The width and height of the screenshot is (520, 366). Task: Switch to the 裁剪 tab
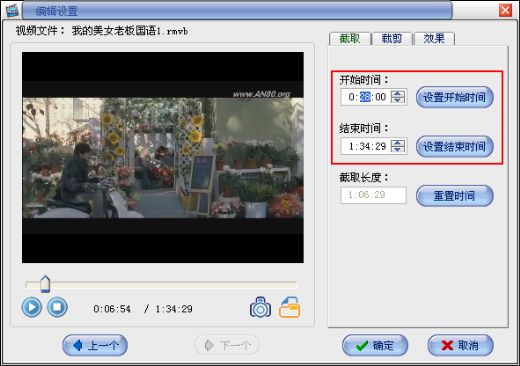pos(392,39)
